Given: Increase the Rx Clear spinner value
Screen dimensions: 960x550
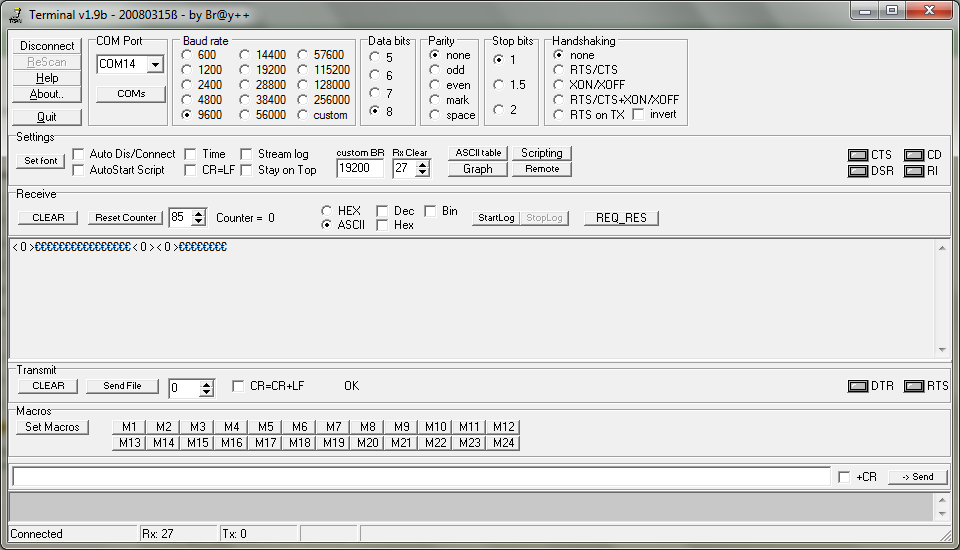Looking at the screenshot, I should (x=422, y=164).
